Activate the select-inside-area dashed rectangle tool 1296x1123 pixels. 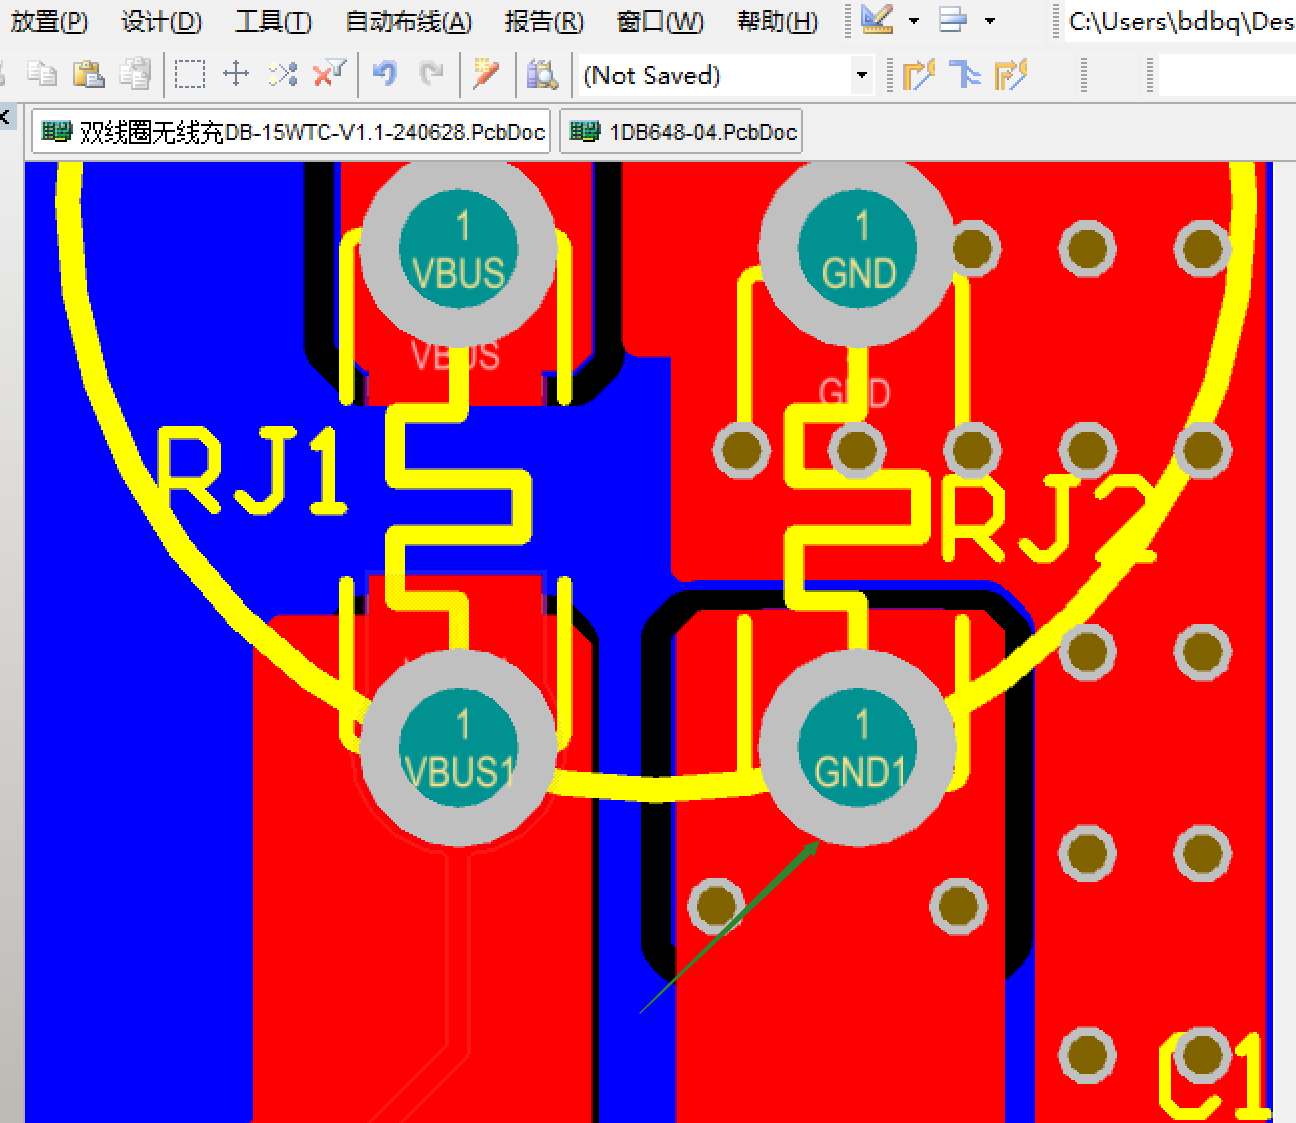189,74
